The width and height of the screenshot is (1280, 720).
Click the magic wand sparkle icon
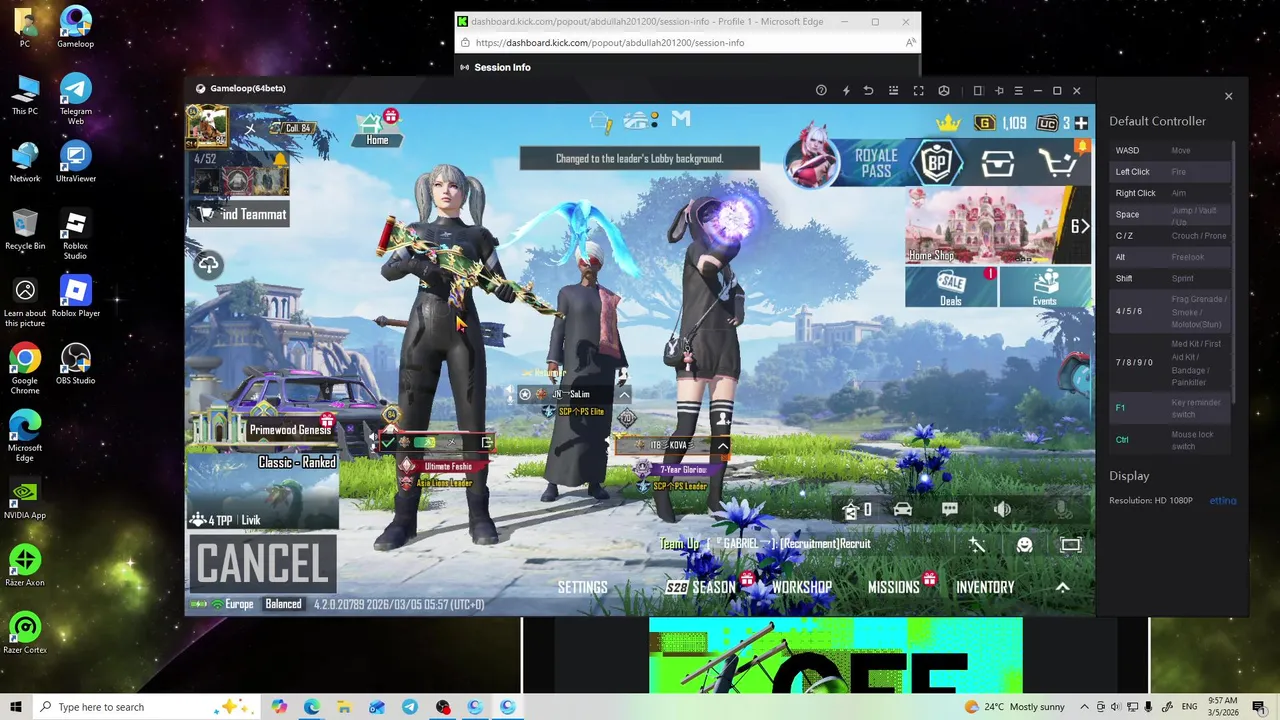(977, 545)
